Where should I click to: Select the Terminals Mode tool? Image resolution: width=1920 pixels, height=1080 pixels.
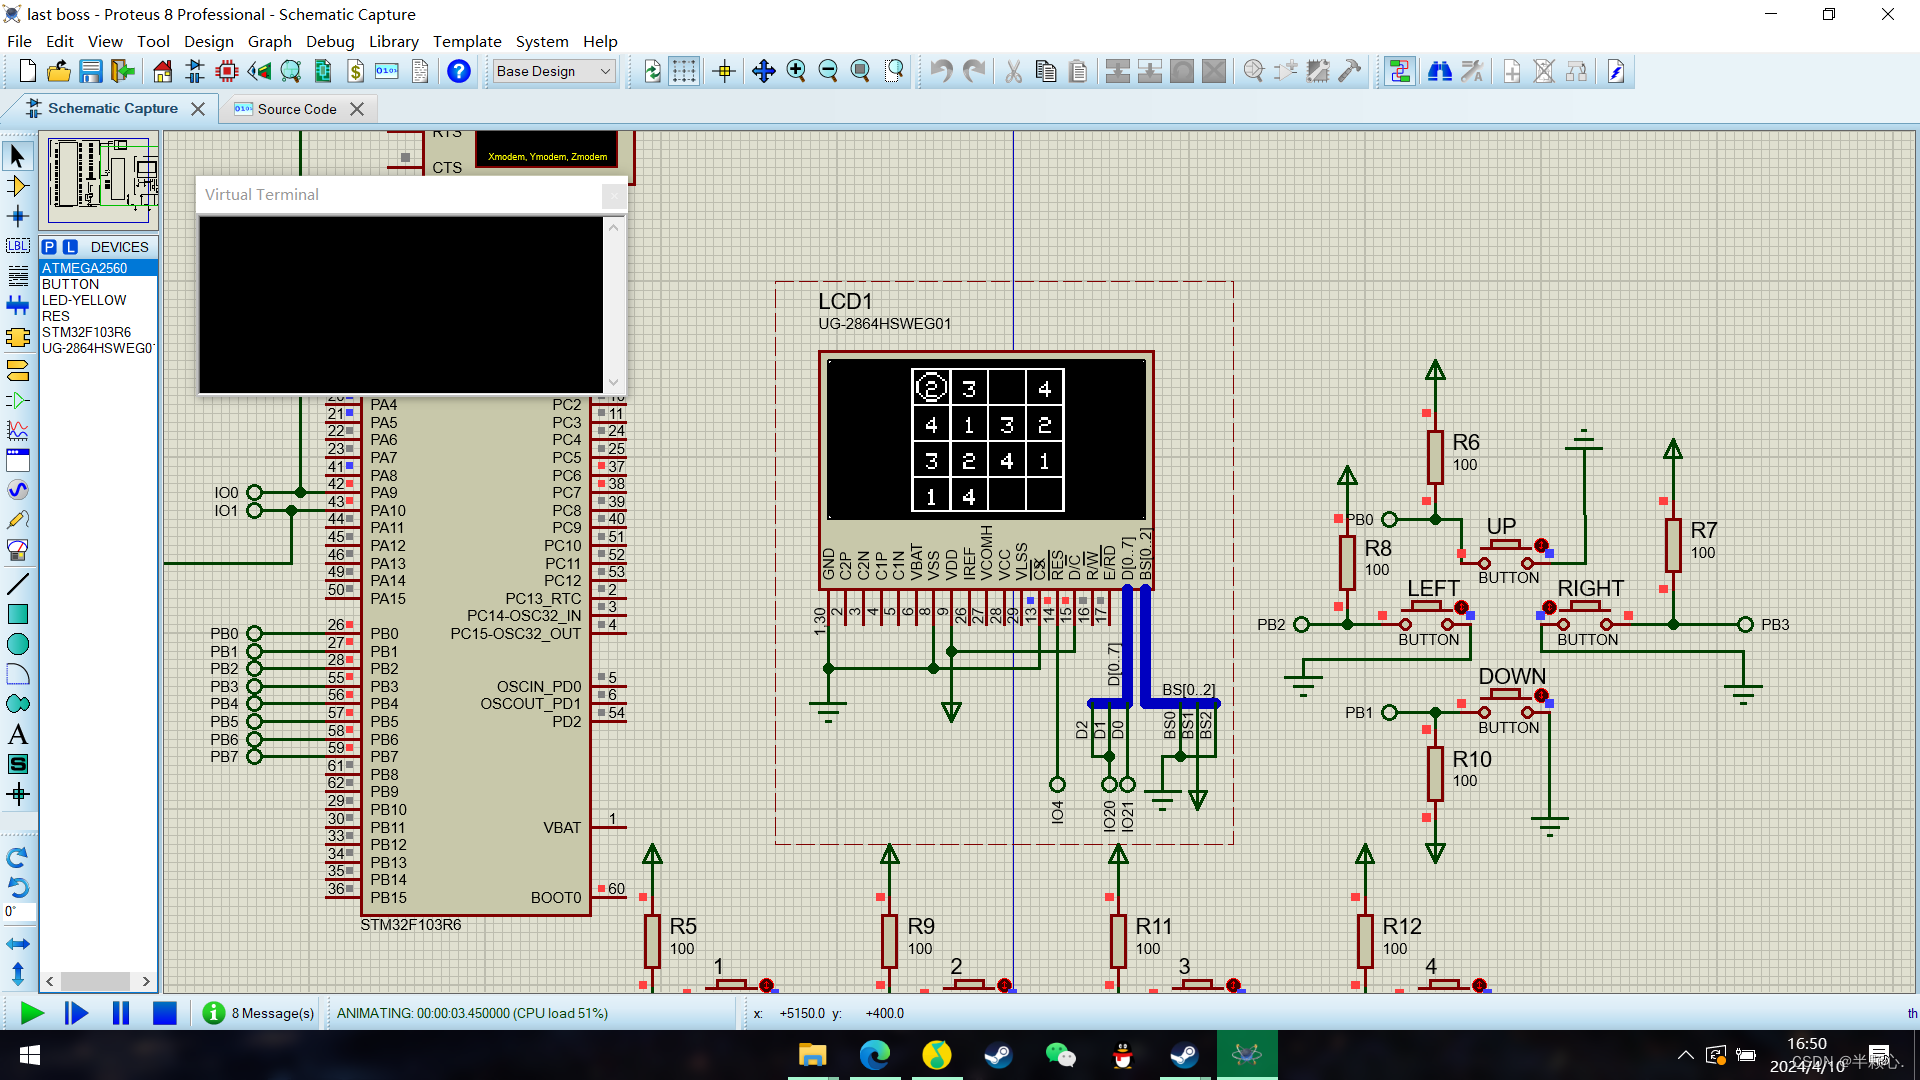(17, 371)
